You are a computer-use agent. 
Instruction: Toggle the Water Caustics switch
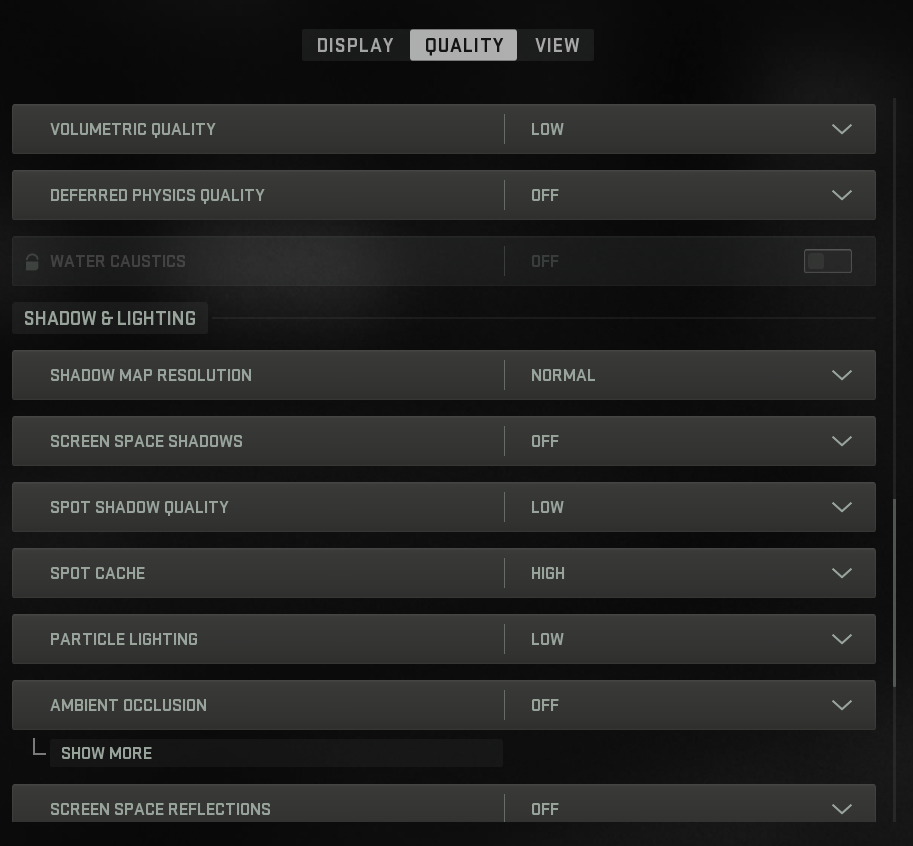click(827, 261)
